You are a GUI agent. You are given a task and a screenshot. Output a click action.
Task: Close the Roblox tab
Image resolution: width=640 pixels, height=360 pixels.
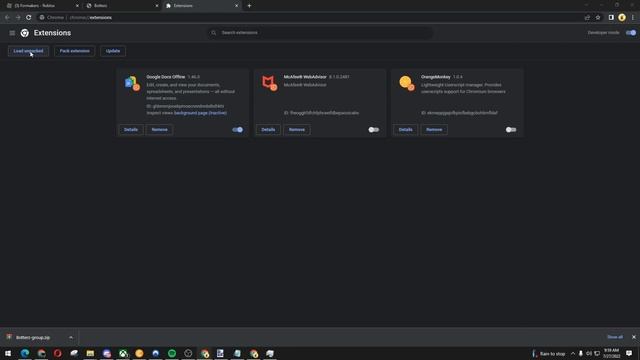coord(77,6)
